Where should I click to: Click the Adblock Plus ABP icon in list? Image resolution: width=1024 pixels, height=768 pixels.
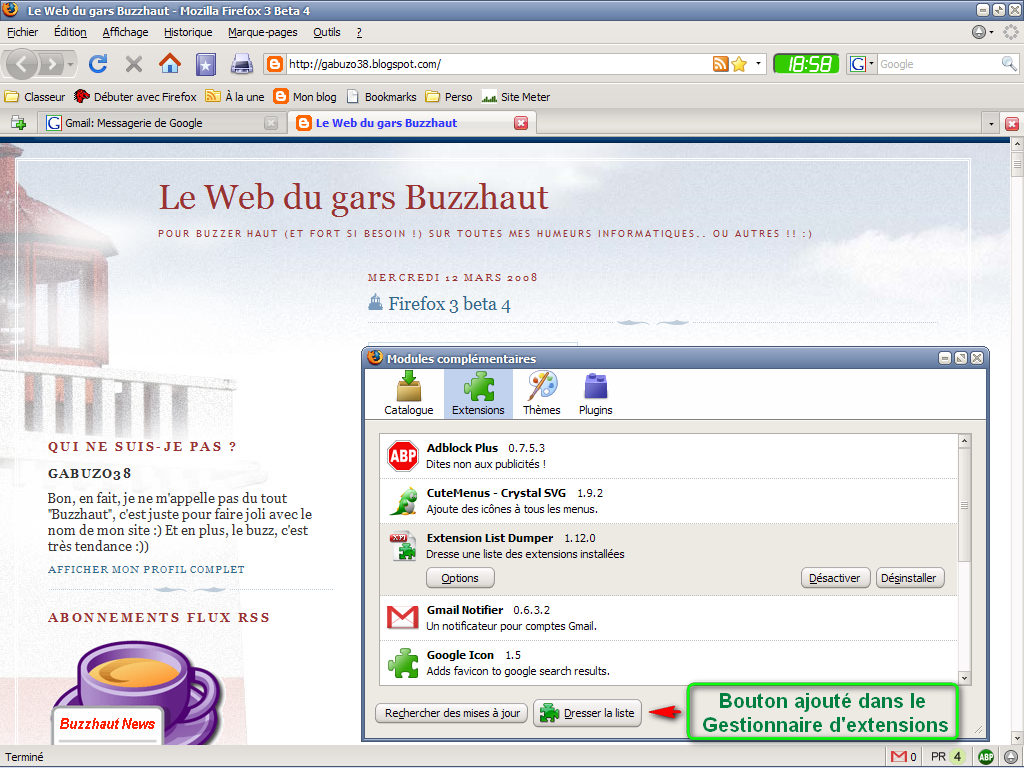coord(403,456)
